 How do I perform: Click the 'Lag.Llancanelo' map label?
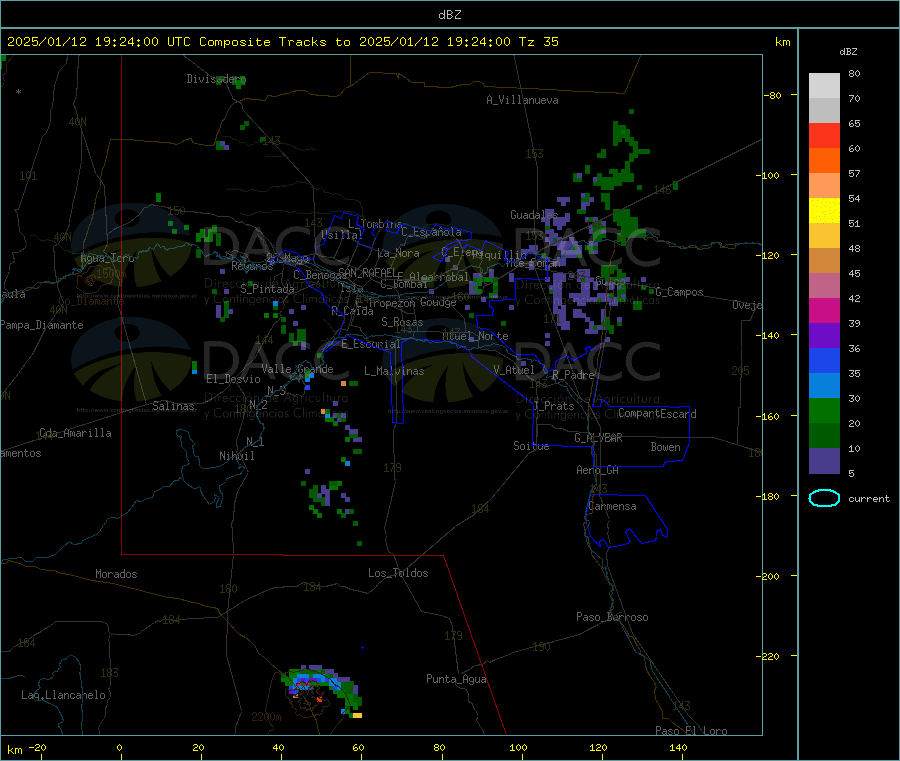point(64,695)
